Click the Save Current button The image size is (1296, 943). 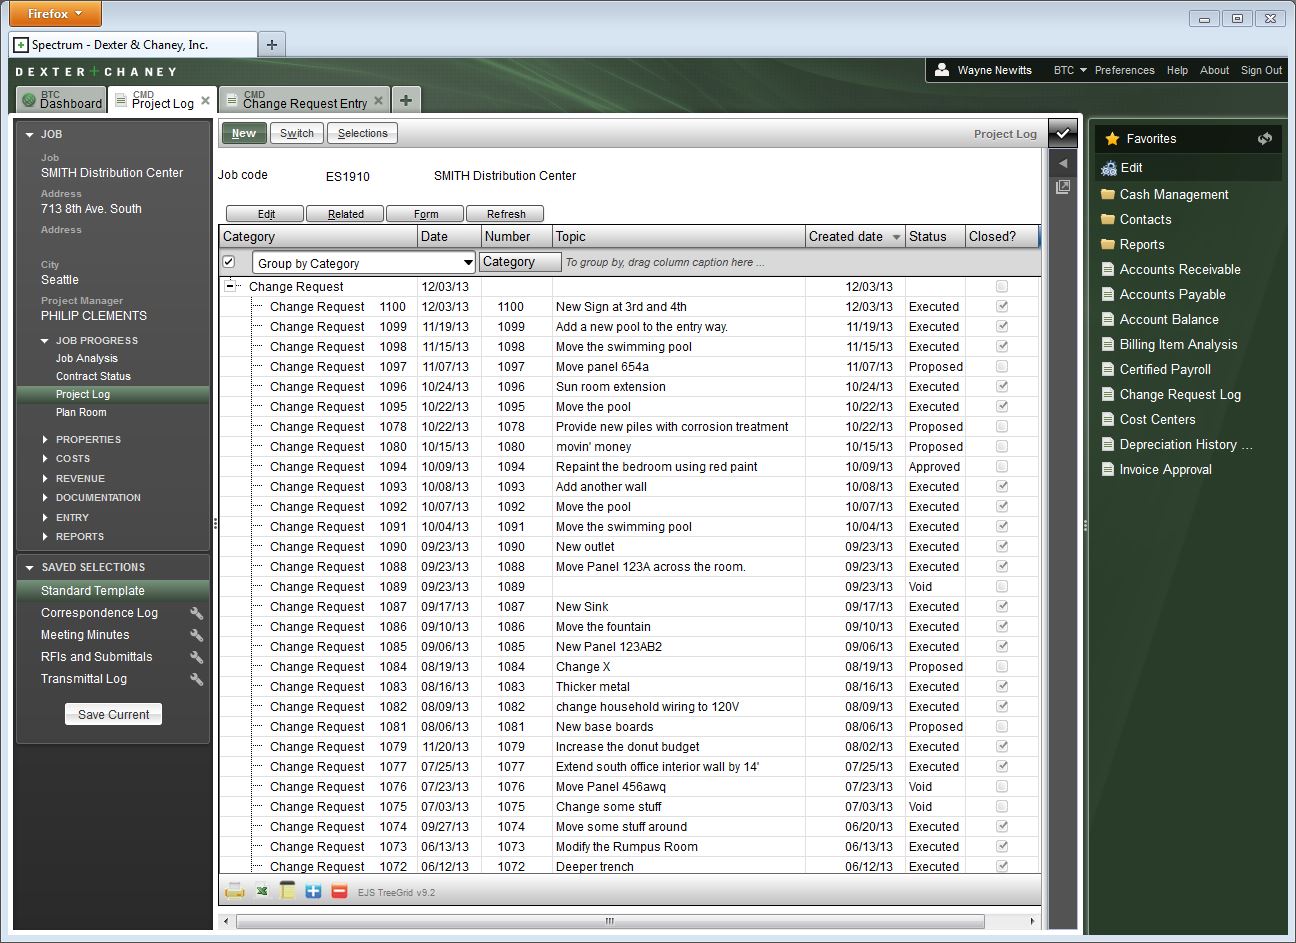(113, 714)
